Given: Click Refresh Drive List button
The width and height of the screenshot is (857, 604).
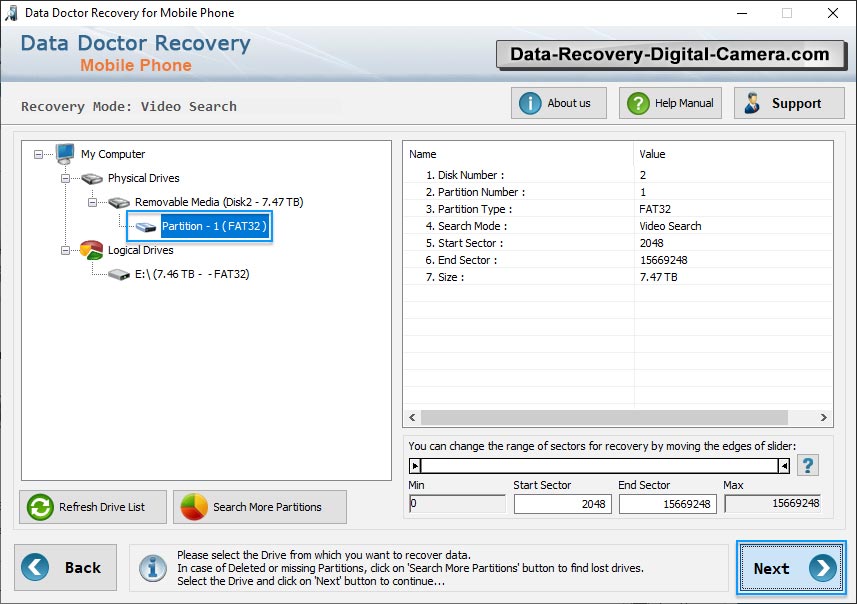Looking at the screenshot, I should 93,507.
